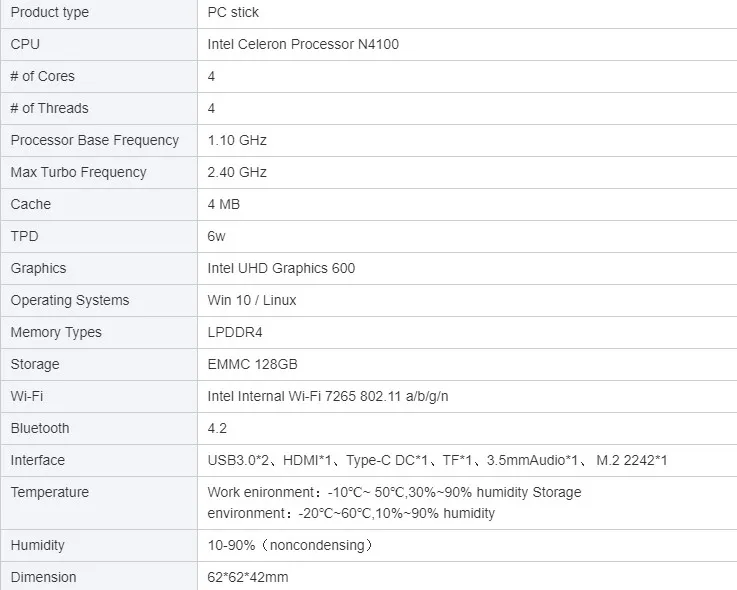Click the USB3.0*2 interface list text
This screenshot has height=590, width=737.
[x=437, y=460]
